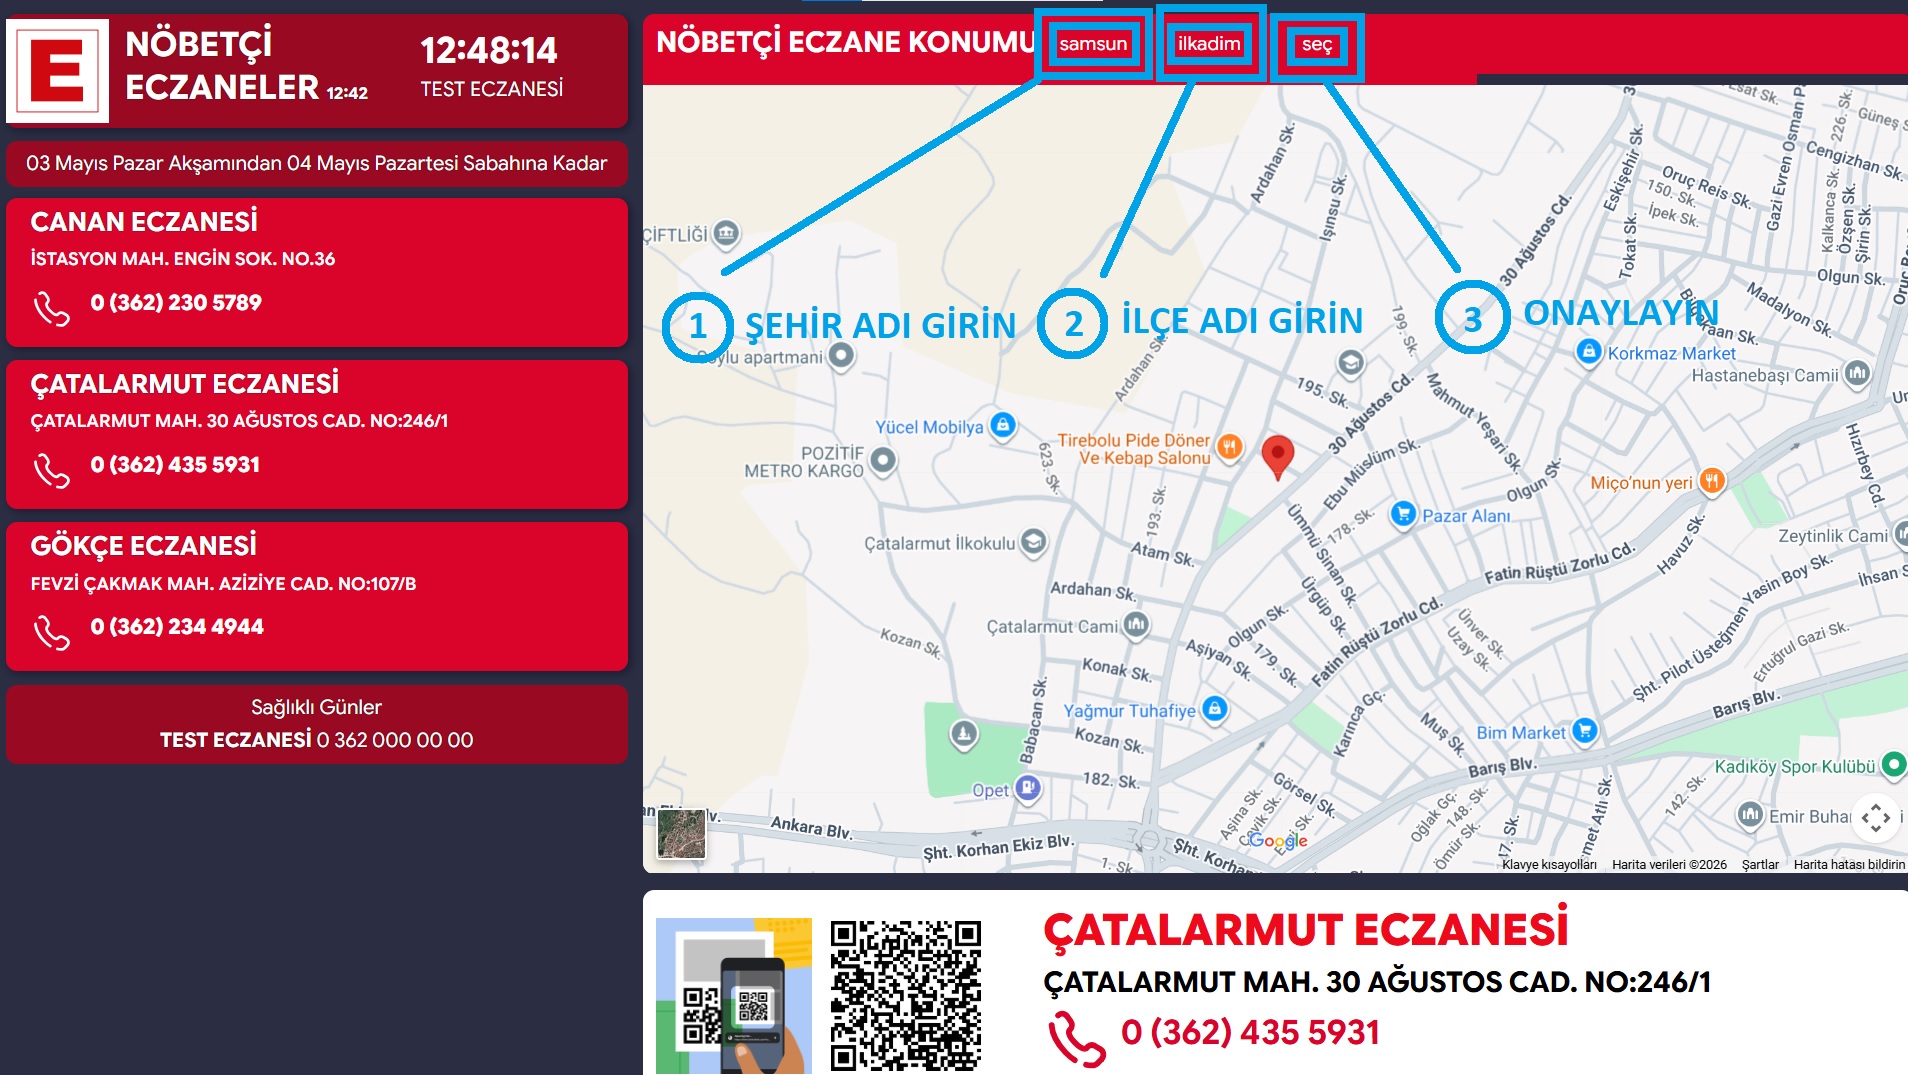Viewport: 1908px width, 1075px height.
Task: Click the large Çatalarmut Eczanesi heading below map
Action: tap(1306, 929)
